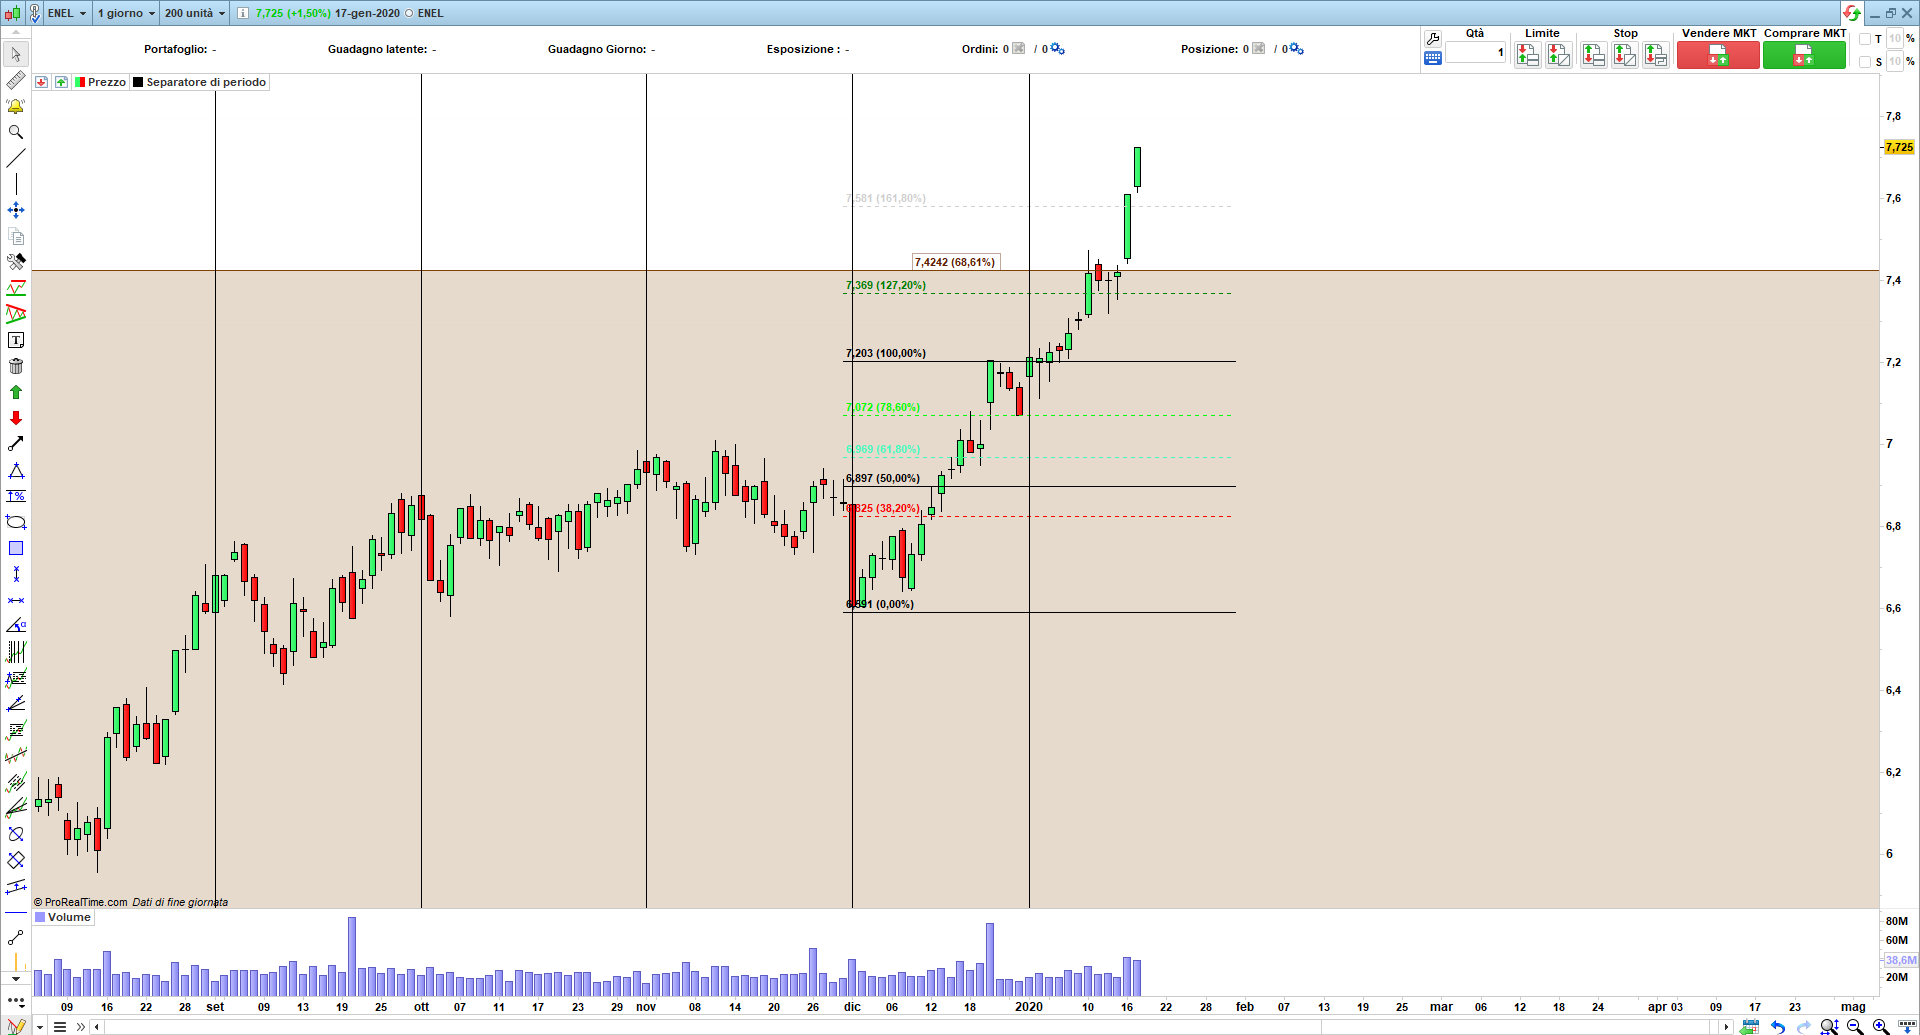
Task: Click the blue keyboard shortcuts icon
Action: click(x=1432, y=58)
